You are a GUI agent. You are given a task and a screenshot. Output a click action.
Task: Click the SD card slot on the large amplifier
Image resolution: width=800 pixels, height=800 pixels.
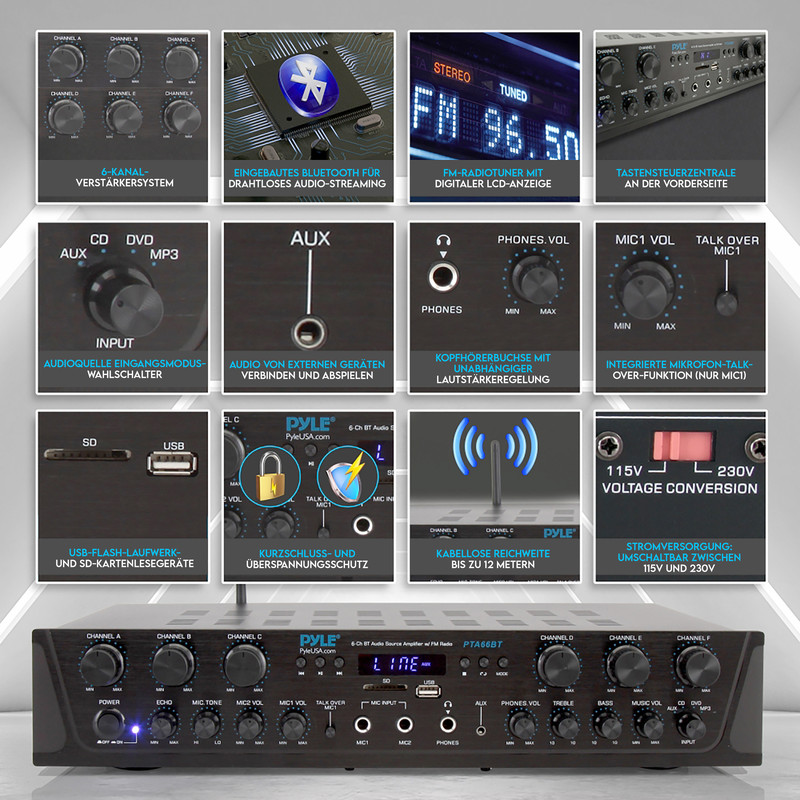(x=385, y=687)
